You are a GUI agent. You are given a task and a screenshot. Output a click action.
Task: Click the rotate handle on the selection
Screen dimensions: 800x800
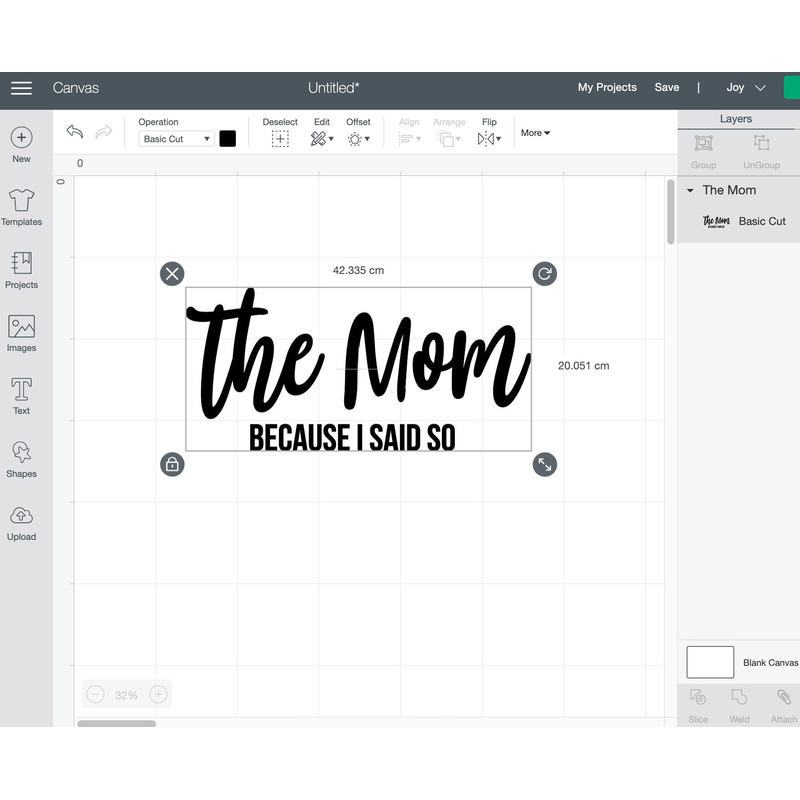pyautogui.click(x=544, y=274)
